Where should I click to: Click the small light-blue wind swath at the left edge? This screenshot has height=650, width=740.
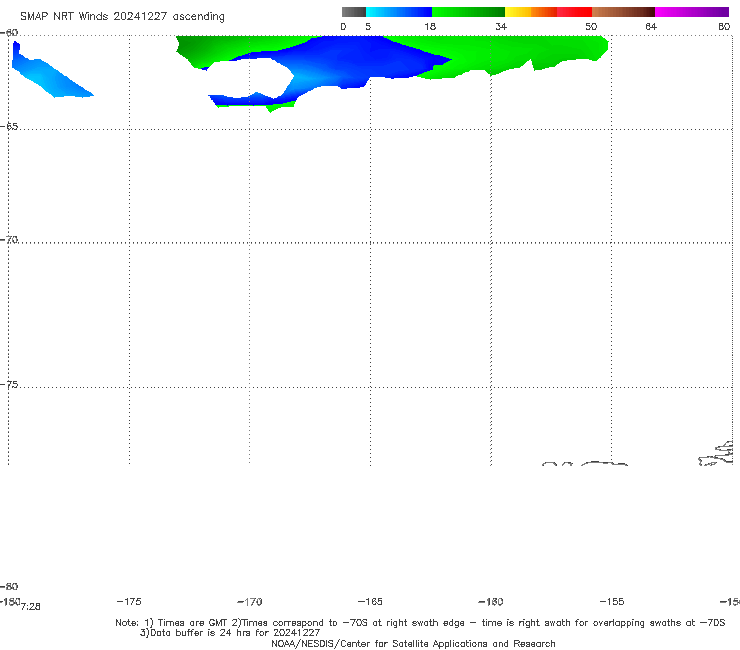[47, 76]
